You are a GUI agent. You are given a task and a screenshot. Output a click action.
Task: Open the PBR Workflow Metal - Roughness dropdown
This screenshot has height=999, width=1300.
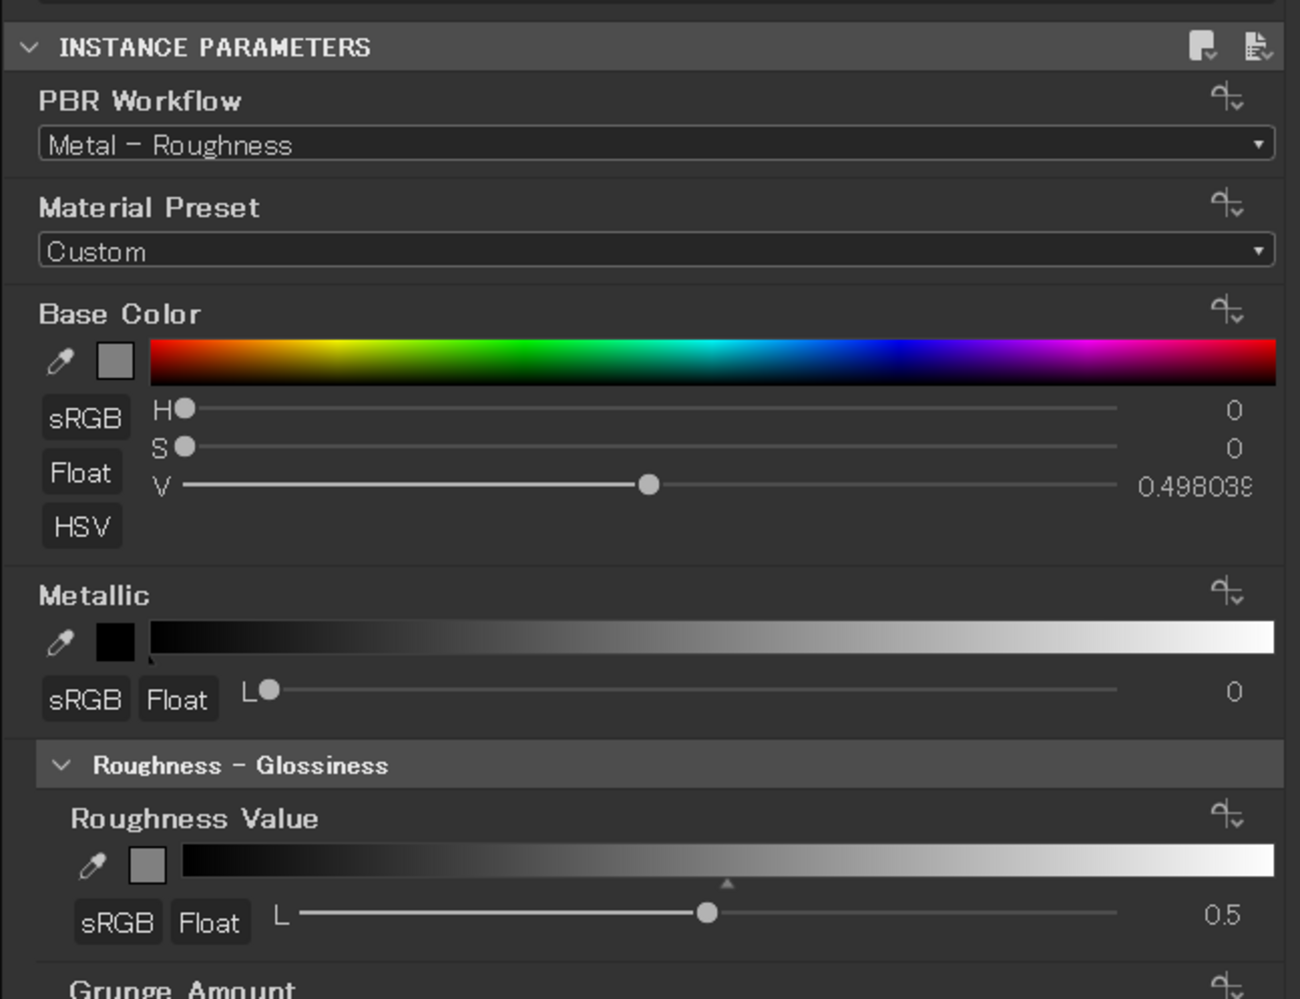coord(656,144)
